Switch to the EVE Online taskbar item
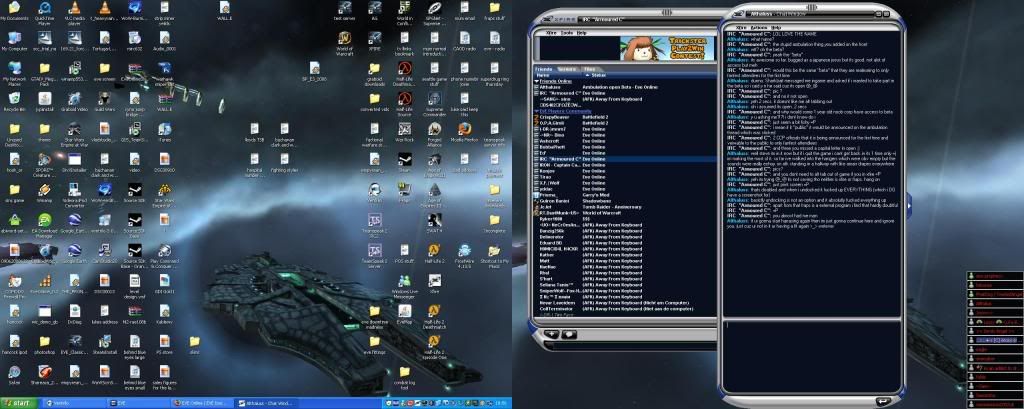The image size is (1024, 409). point(200,403)
